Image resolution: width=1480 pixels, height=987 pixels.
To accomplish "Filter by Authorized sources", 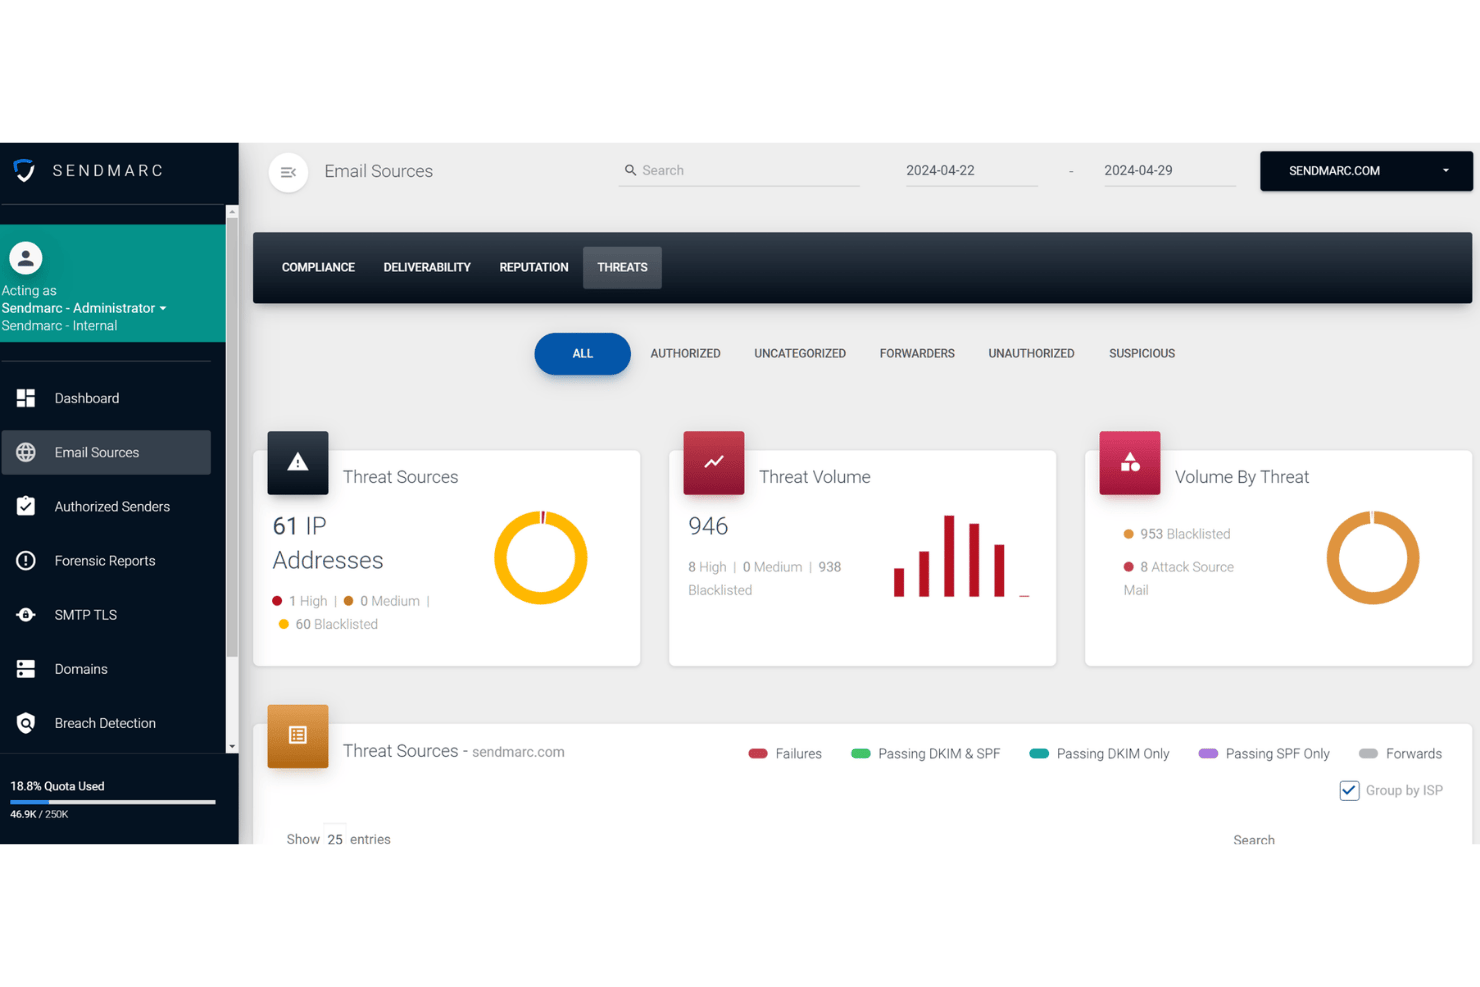I will tap(685, 354).
